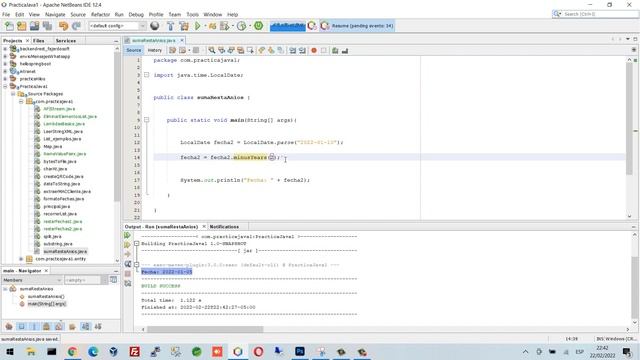Toggle Show Inherited Members in Navigator
The image size is (640, 360).
tap(9, 327)
